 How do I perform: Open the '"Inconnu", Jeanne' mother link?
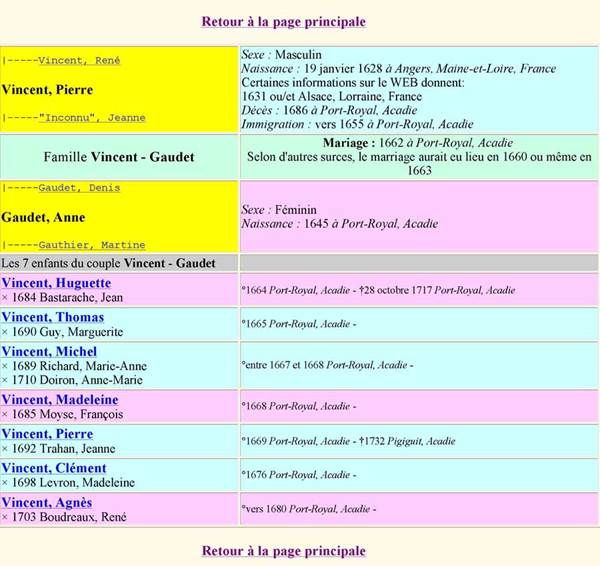(91, 117)
